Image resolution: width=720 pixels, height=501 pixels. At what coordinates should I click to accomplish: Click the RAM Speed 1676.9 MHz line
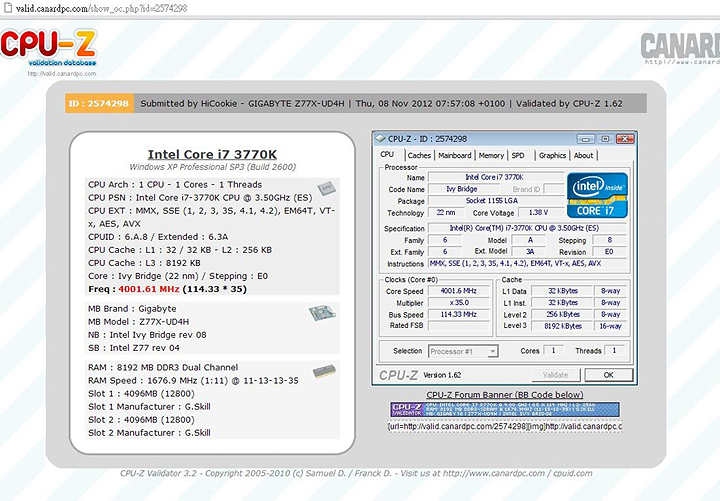click(x=193, y=380)
